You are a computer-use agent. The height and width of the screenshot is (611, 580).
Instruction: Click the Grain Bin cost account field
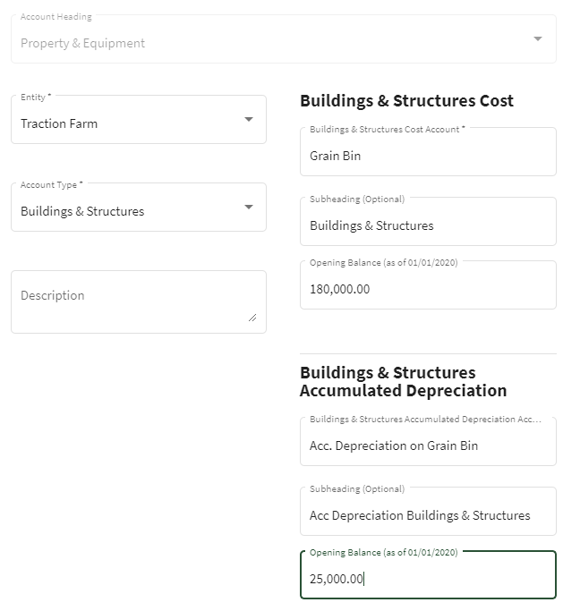point(428,152)
